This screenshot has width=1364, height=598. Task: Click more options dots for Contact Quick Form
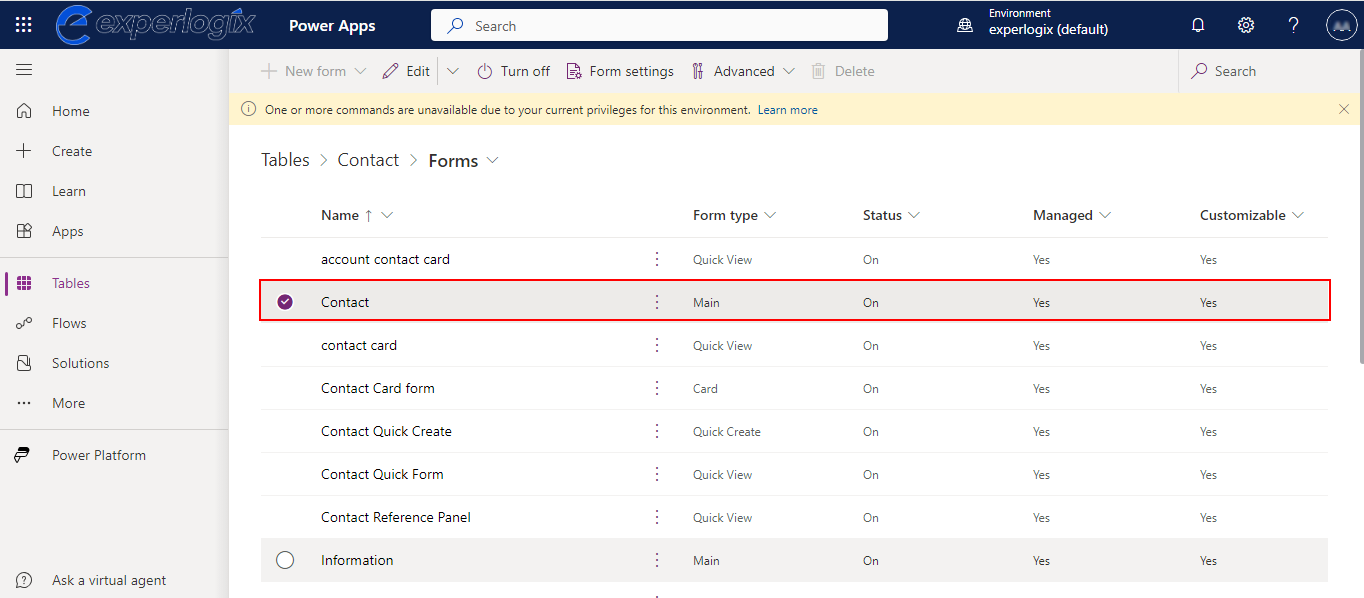pyautogui.click(x=657, y=474)
